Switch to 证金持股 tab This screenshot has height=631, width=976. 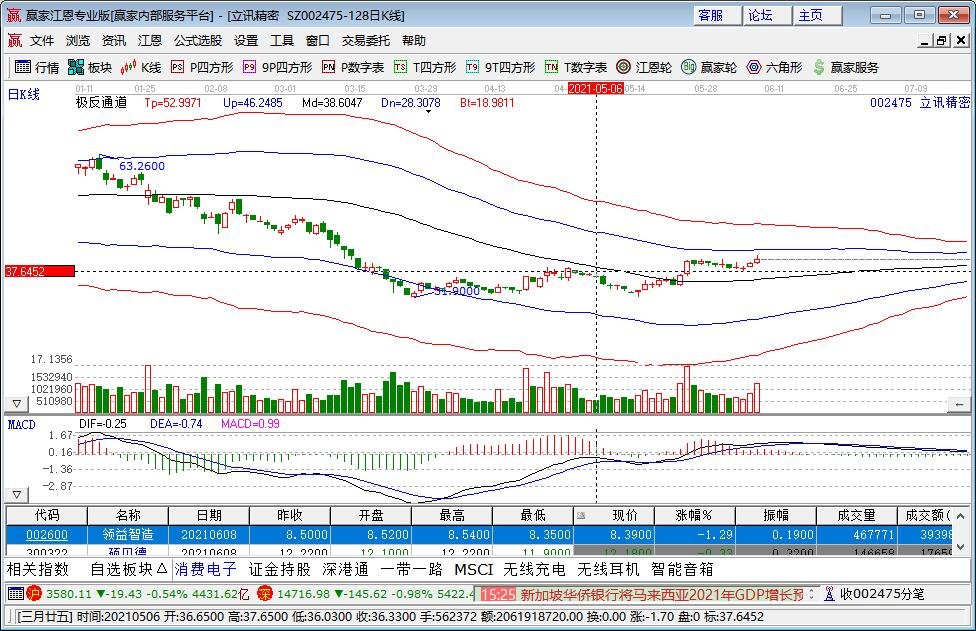click(x=279, y=569)
